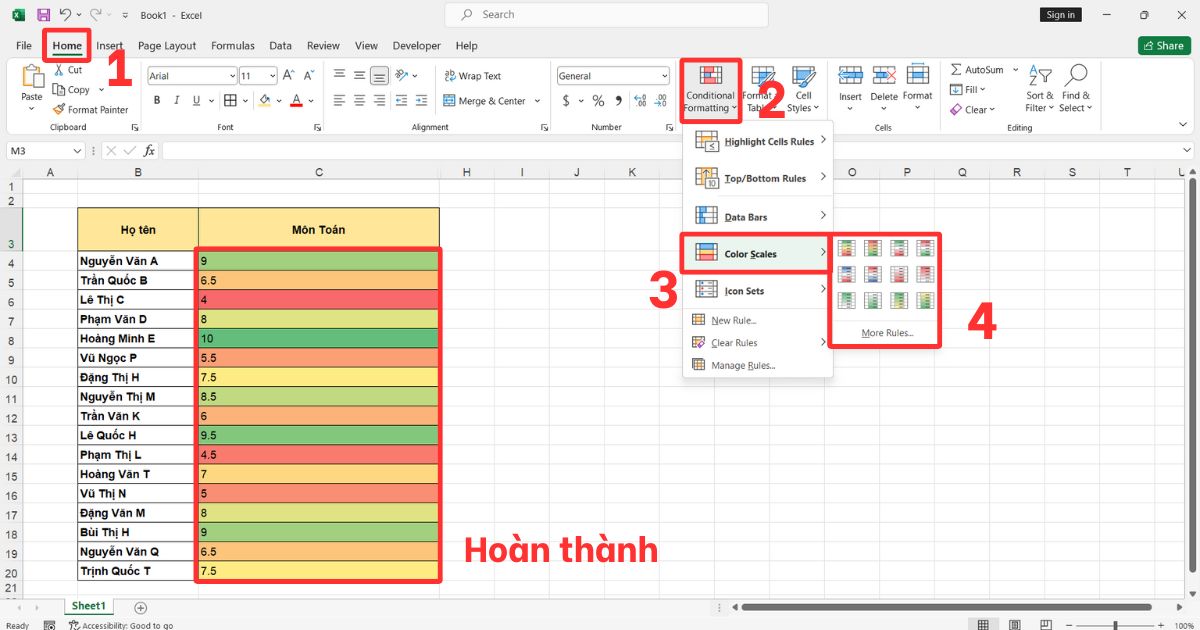Open Sort & Filter tool
This screenshot has width=1200, height=630.
coord(1040,90)
